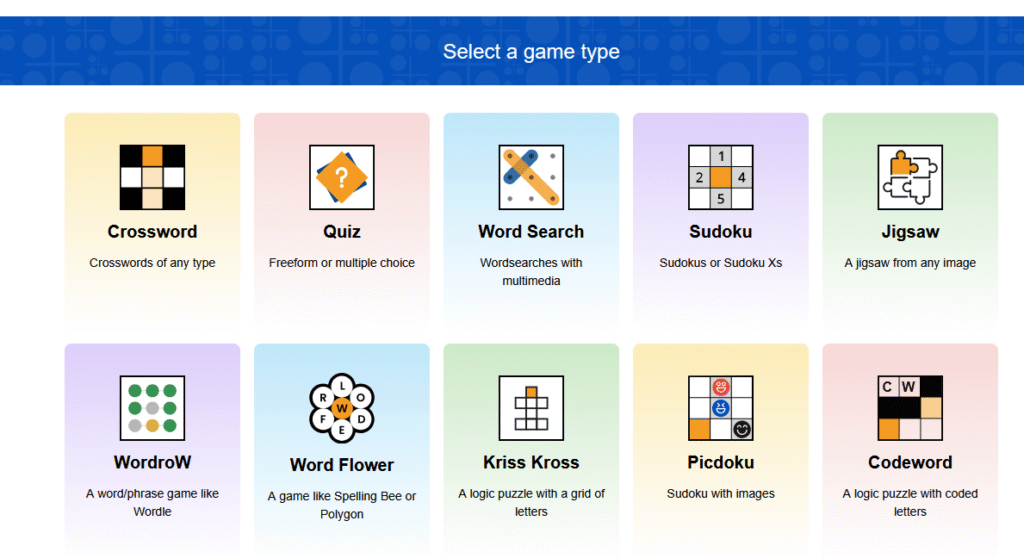Screen dimensions: 1024x558
Task: Select the Sudoku title label
Action: (x=720, y=232)
